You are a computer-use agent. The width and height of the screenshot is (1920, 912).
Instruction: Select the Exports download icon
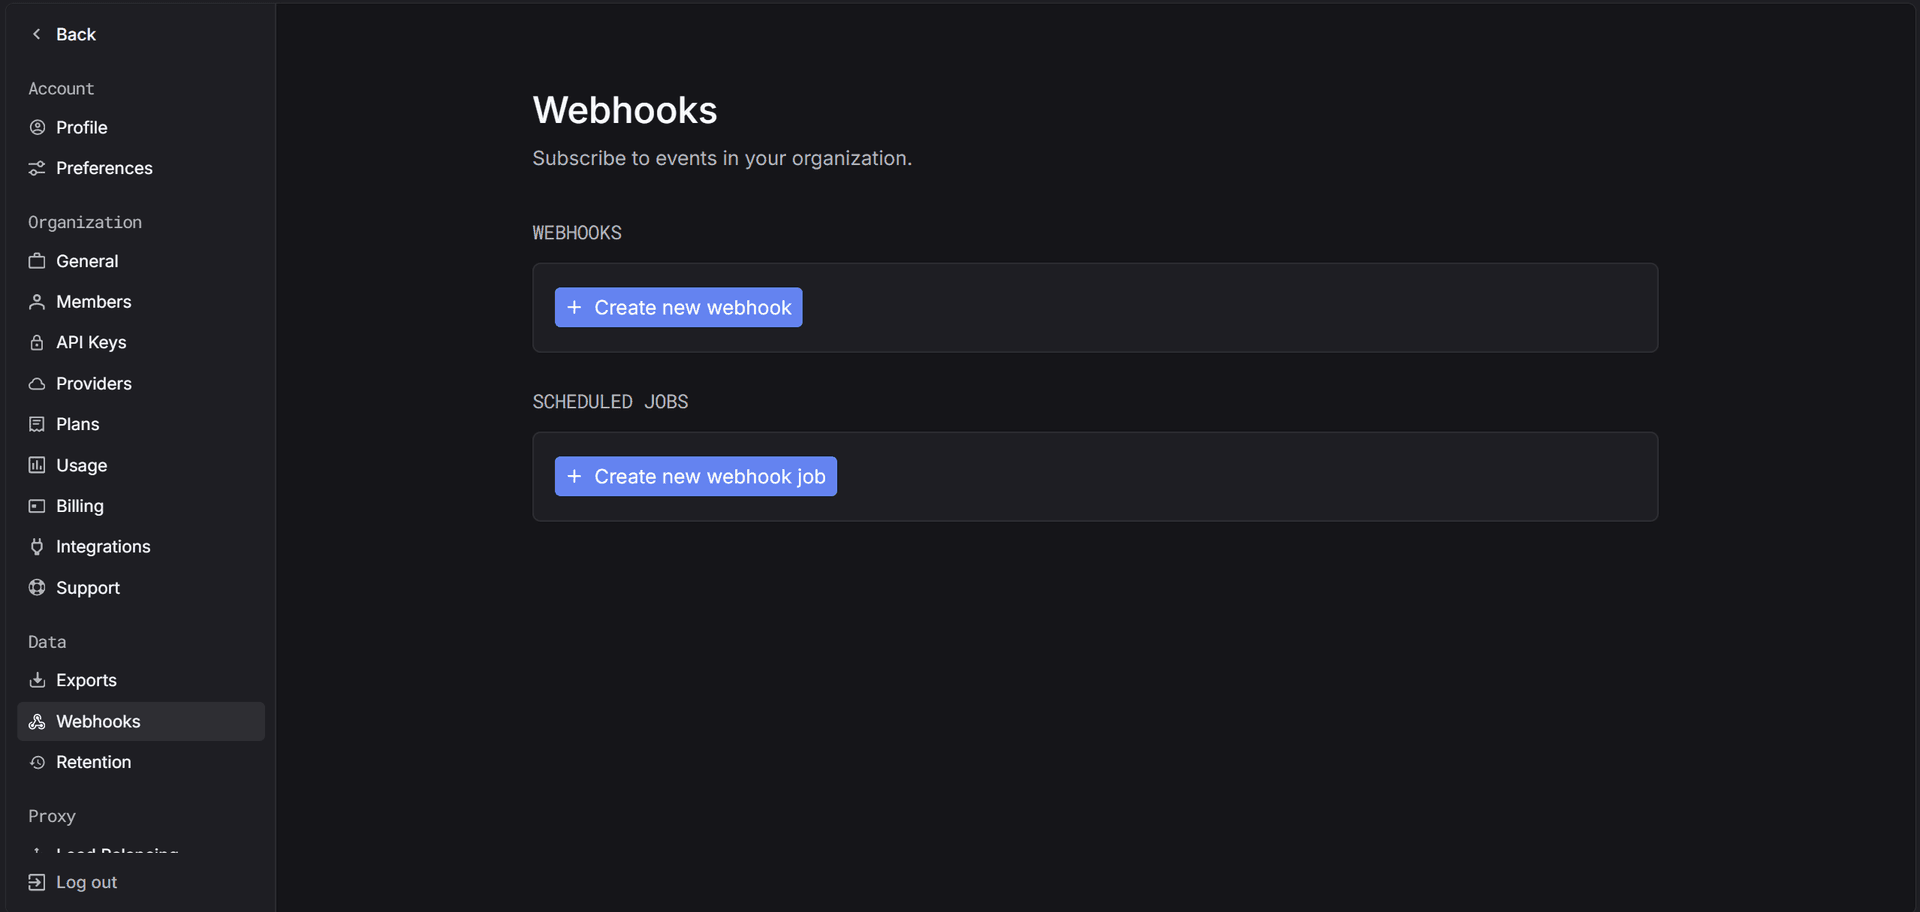click(x=37, y=680)
